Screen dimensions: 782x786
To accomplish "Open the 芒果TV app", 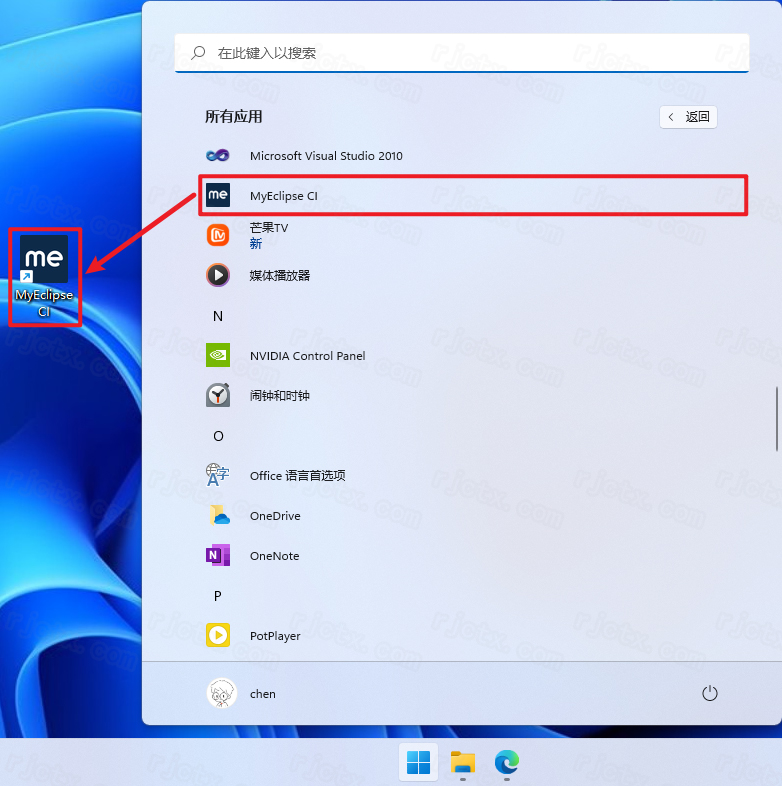I will point(268,235).
